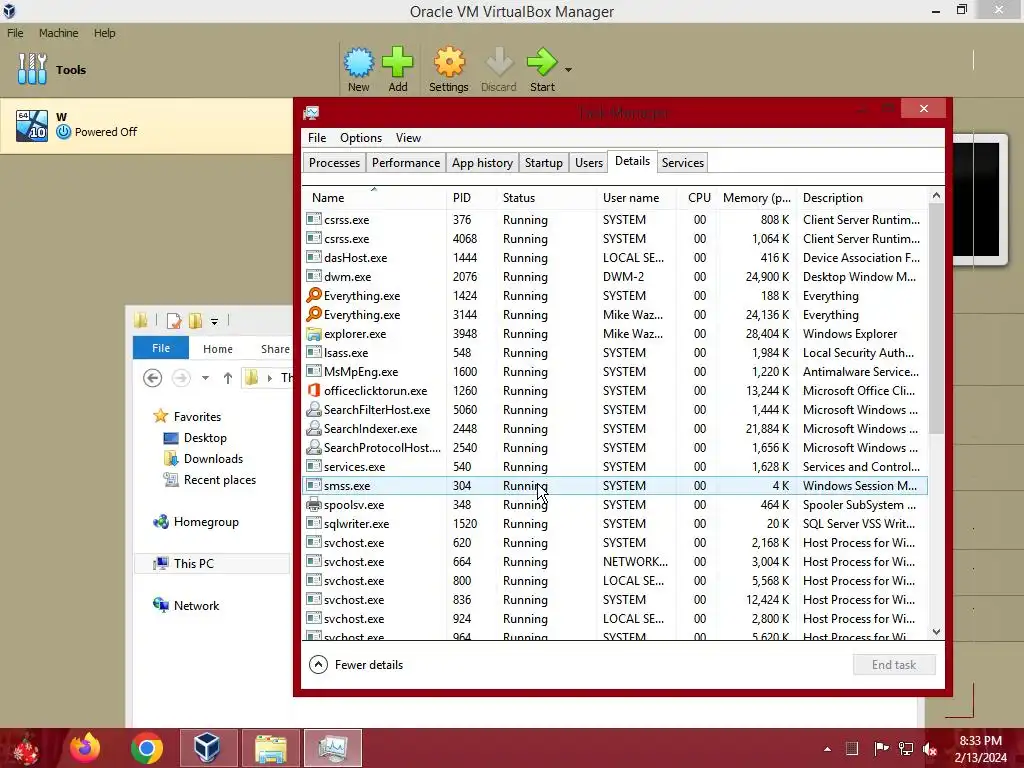Open VirtualBox File menu
This screenshot has width=1024, height=768.
pyautogui.click(x=15, y=33)
